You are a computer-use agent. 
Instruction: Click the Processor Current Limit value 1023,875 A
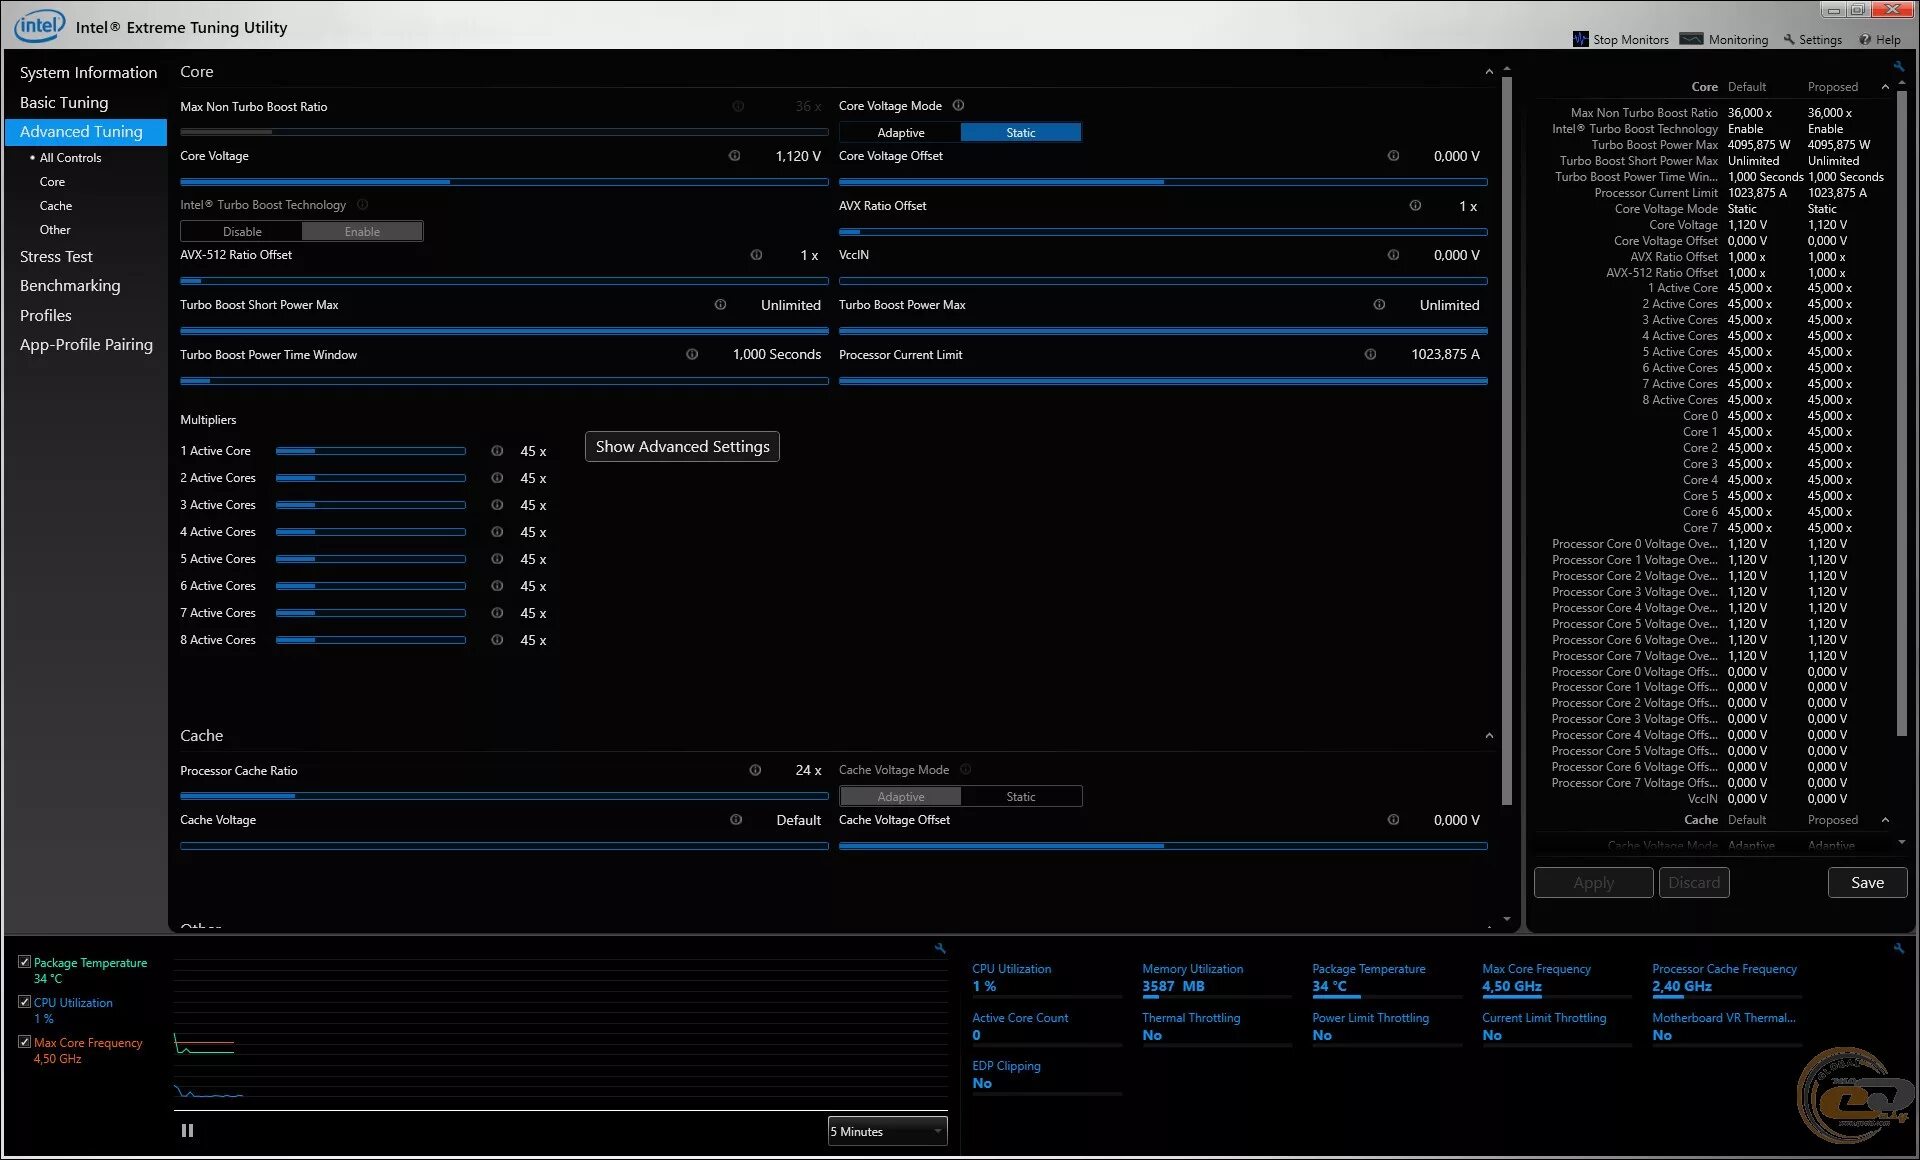coord(1445,354)
